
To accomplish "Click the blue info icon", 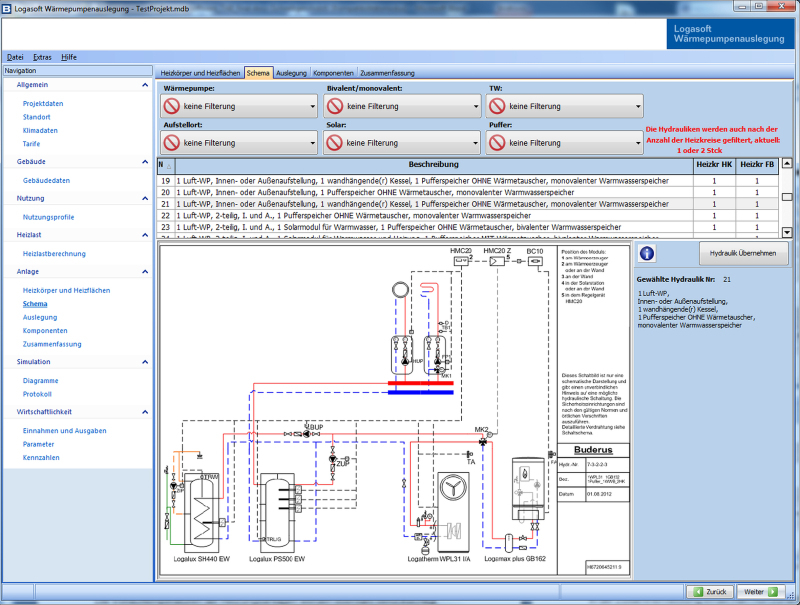I will 647,253.
